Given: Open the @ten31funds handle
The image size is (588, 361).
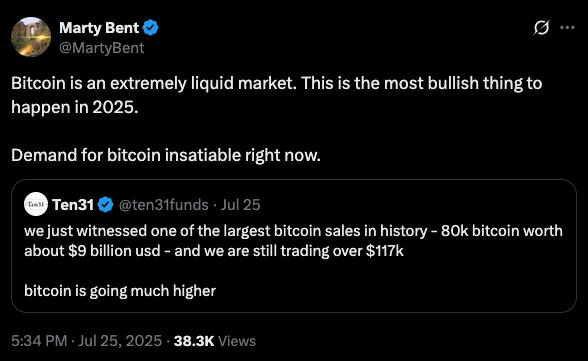Looking at the screenshot, I should [x=164, y=205].
